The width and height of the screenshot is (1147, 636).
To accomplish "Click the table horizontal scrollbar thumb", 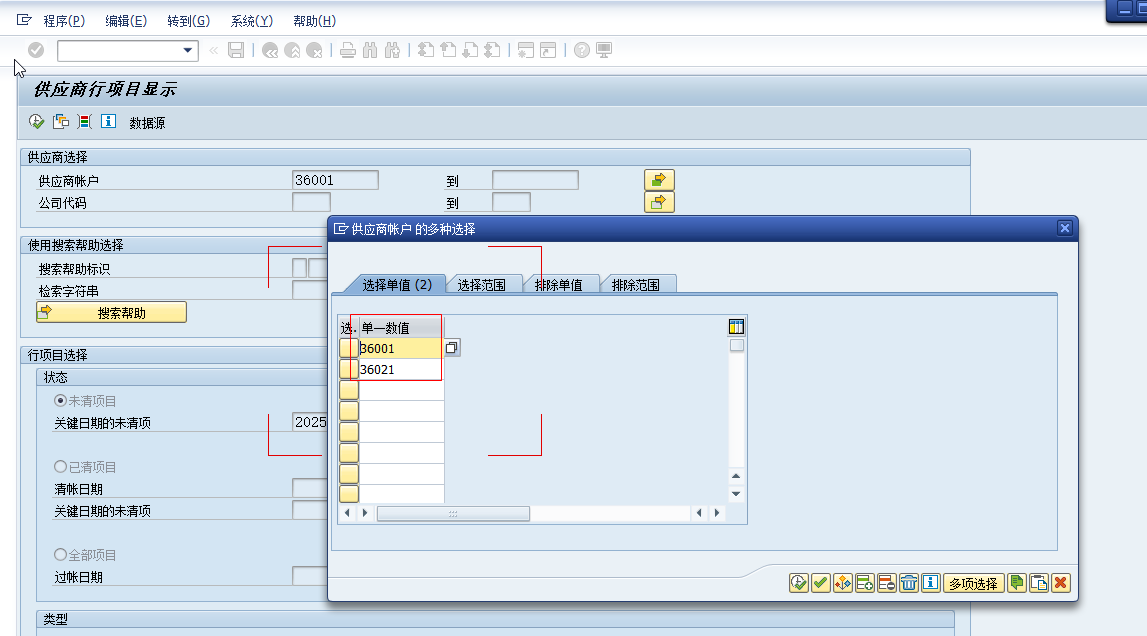I will [x=453, y=514].
